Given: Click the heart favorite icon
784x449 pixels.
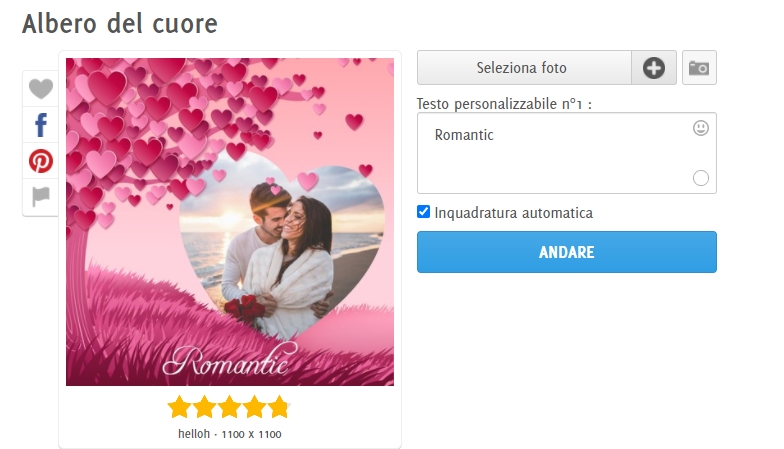Looking at the screenshot, I should tap(40, 89).
